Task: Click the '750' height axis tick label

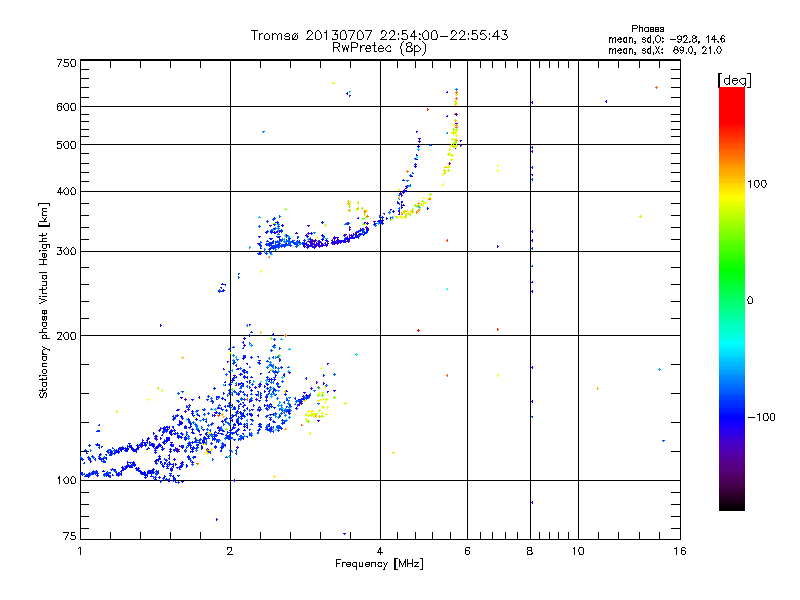Action: click(x=66, y=63)
